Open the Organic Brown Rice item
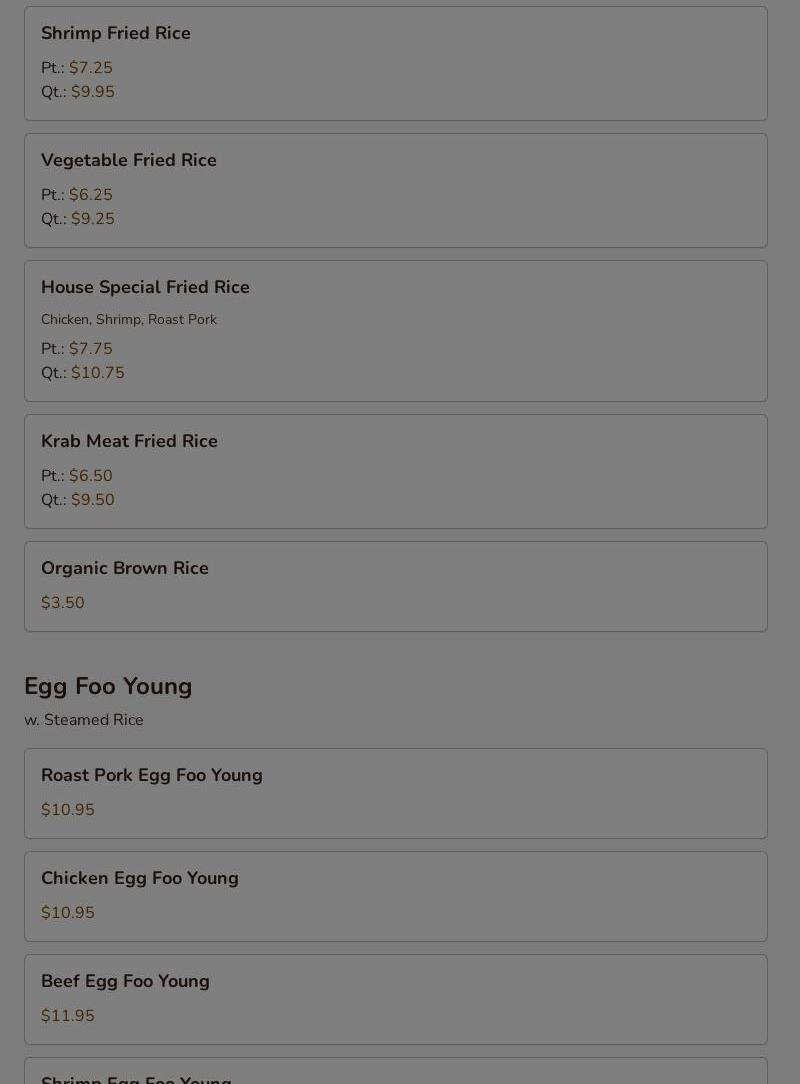 click(396, 586)
